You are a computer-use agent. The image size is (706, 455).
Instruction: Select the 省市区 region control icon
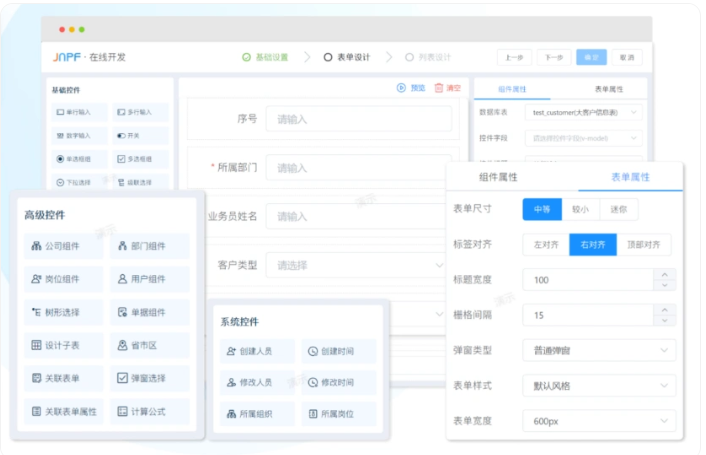pyautogui.click(x=122, y=345)
